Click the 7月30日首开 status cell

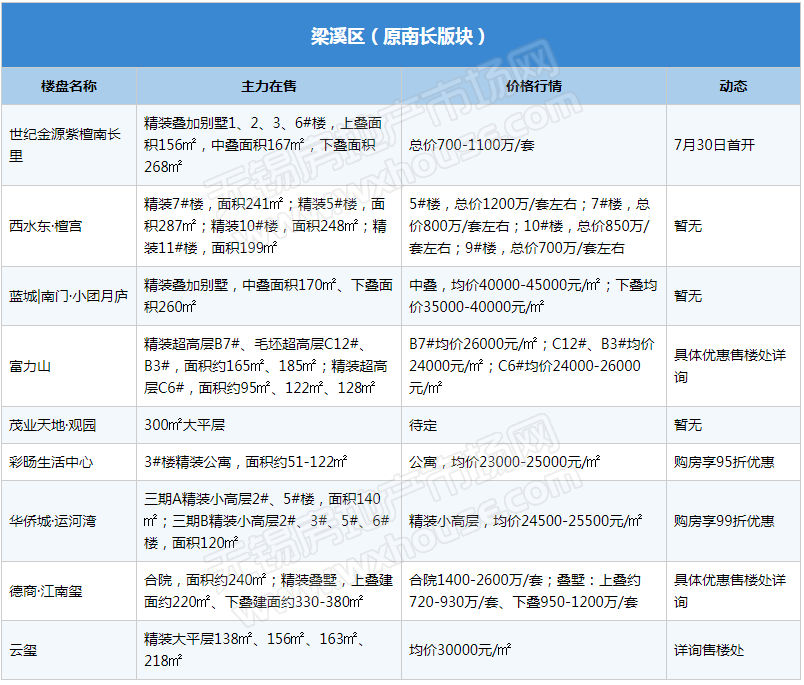click(714, 145)
